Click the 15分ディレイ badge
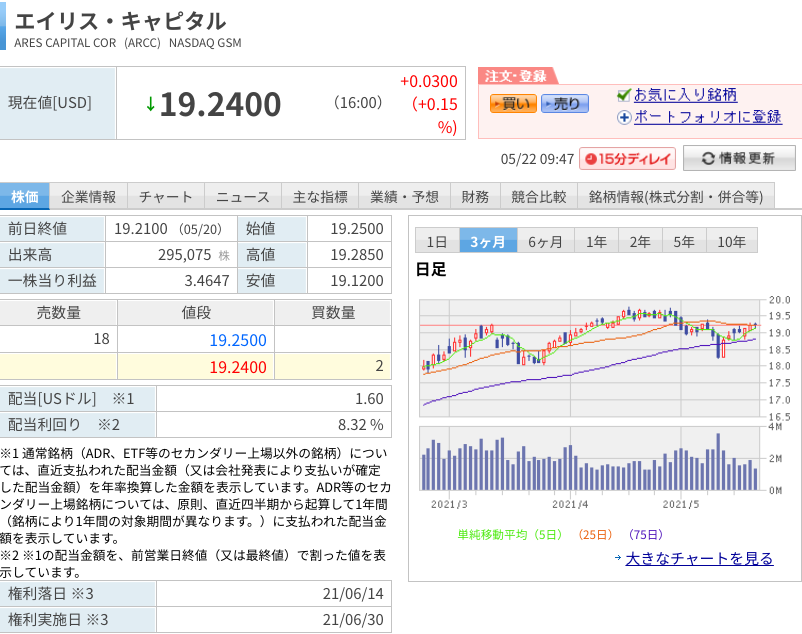 (x=627, y=158)
